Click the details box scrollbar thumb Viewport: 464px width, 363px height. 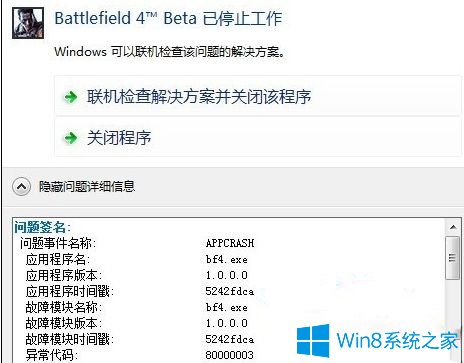point(453,258)
